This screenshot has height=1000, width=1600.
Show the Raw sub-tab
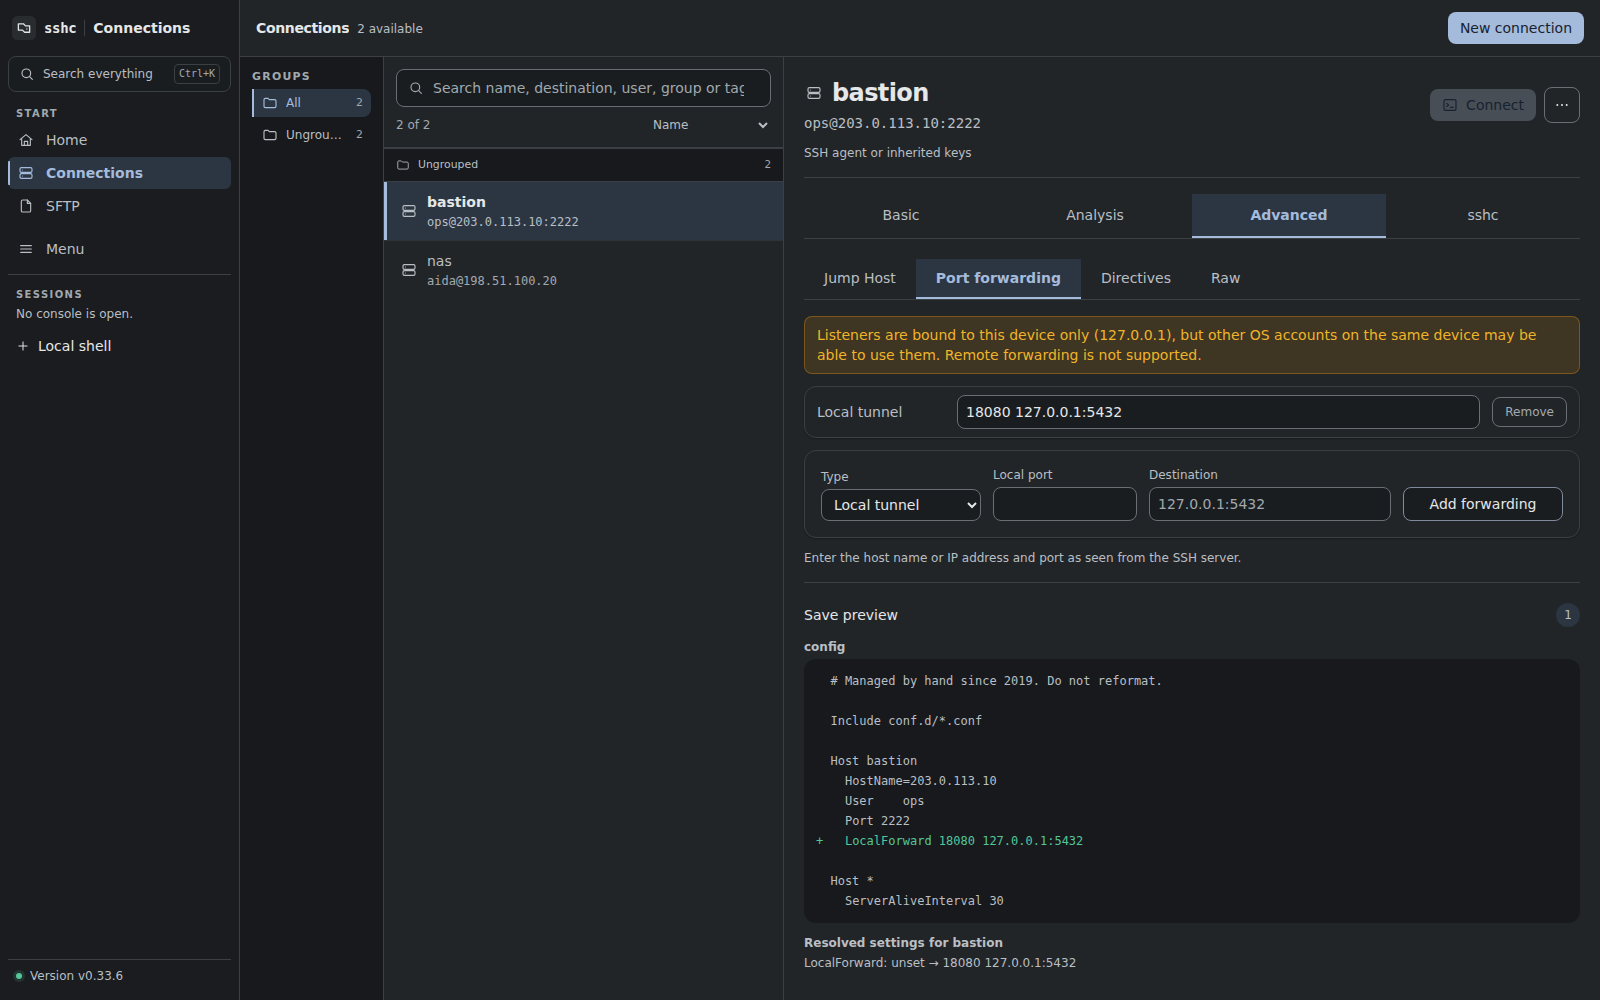click(x=1226, y=278)
